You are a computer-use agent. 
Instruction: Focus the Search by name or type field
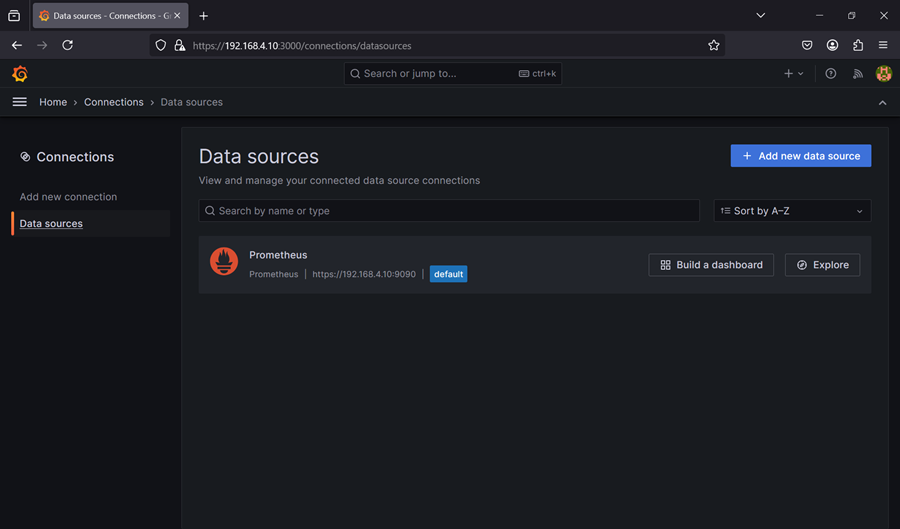tap(449, 211)
